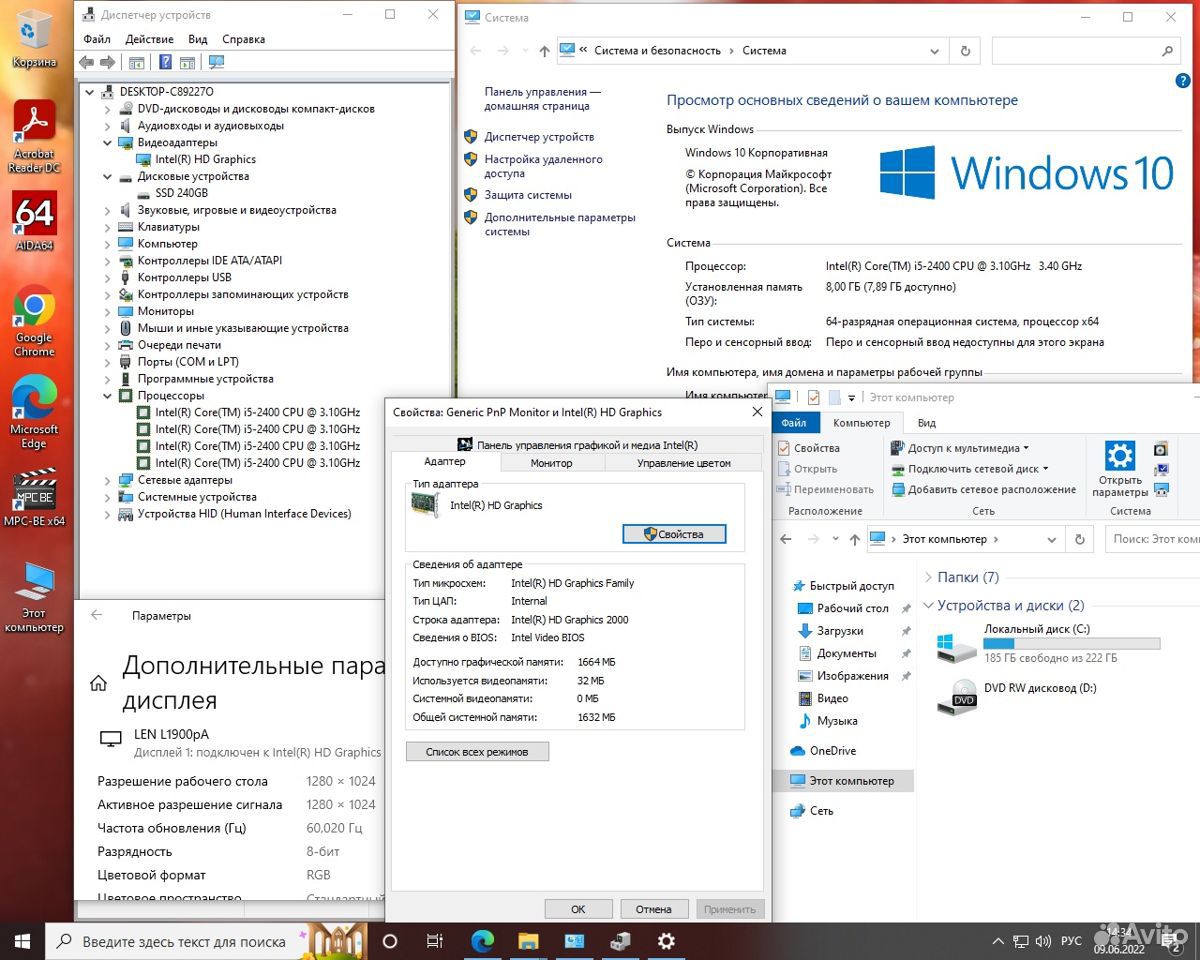Click search field in System window
Viewport: 1200px width, 960px height.
click(x=1087, y=50)
